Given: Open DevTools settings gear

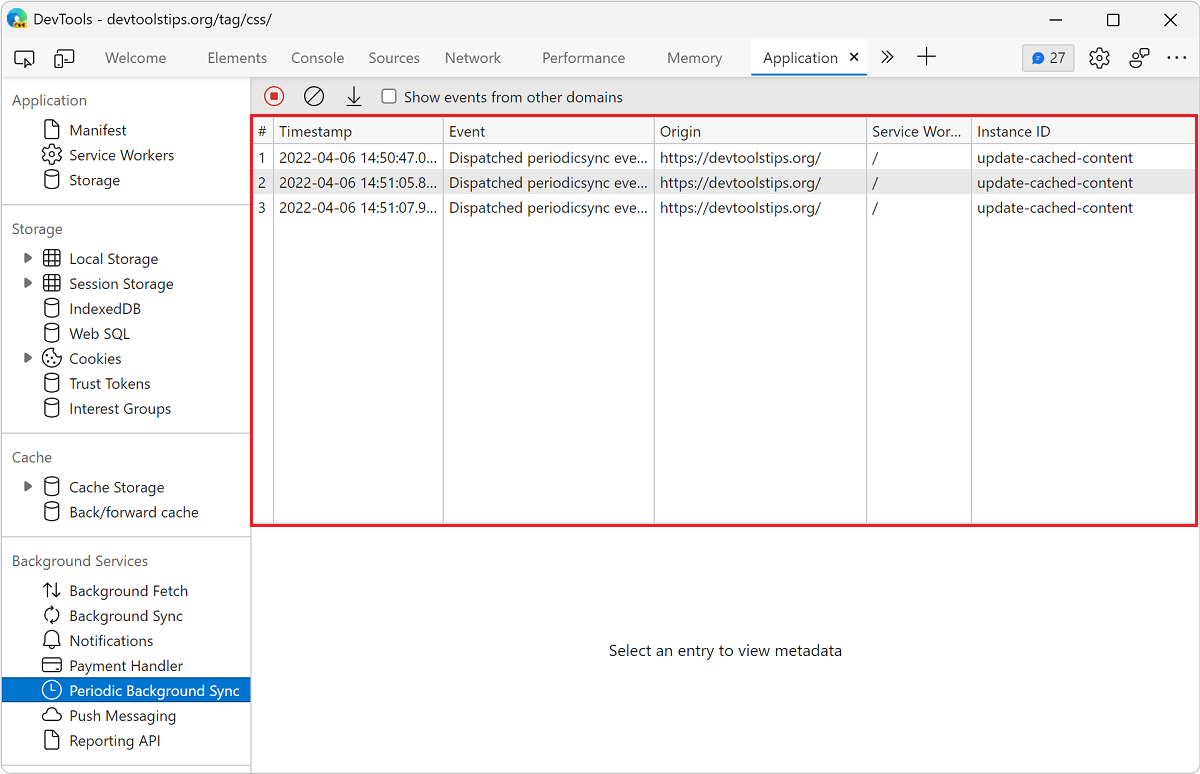Looking at the screenshot, I should pyautogui.click(x=1099, y=58).
